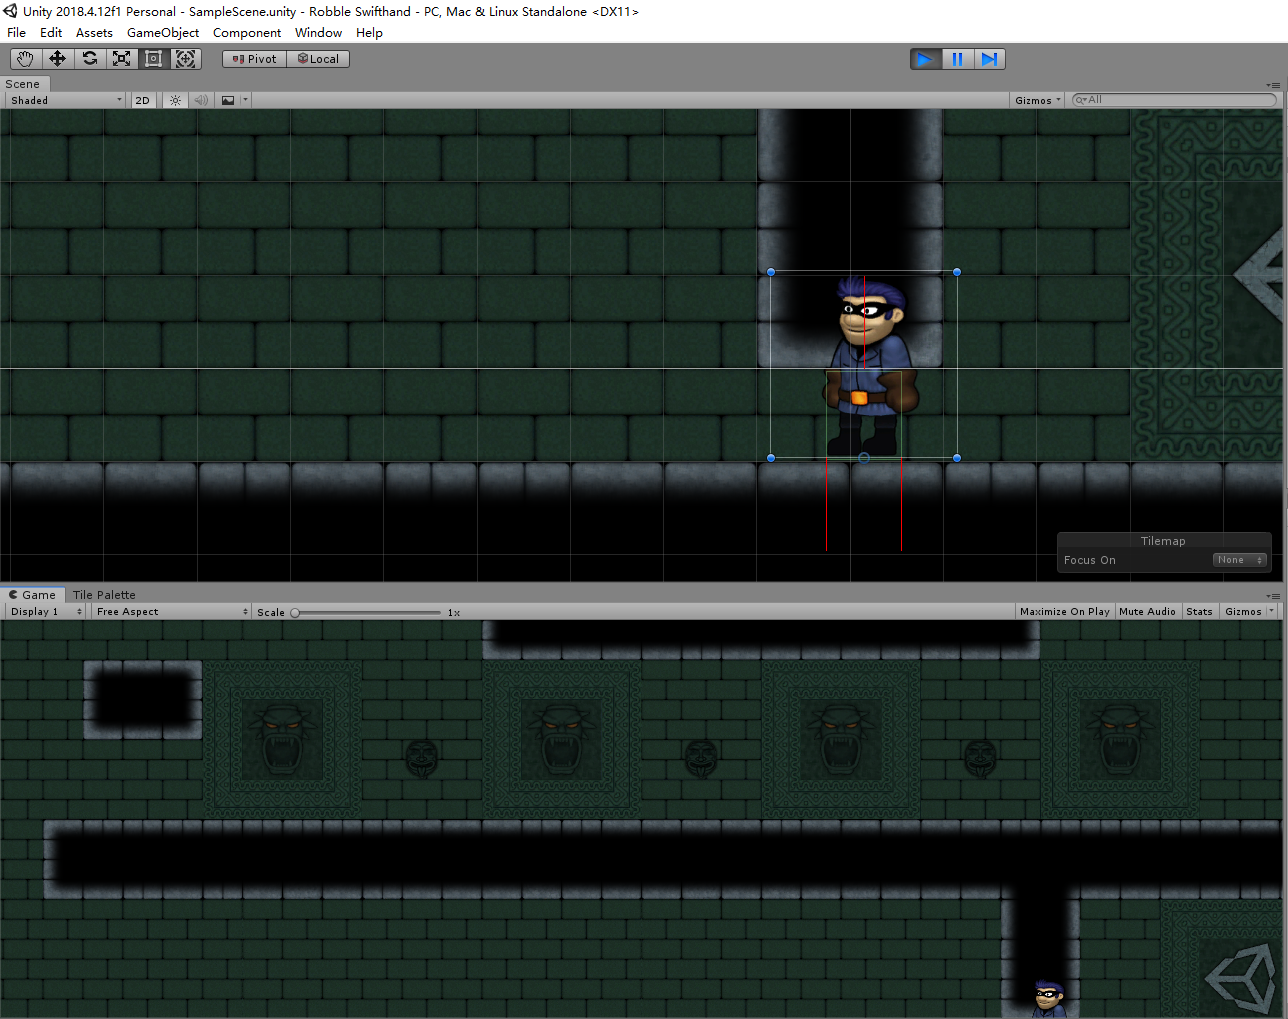Image resolution: width=1288 pixels, height=1019 pixels.
Task: Select the Move tool
Action: tap(58, 59)
